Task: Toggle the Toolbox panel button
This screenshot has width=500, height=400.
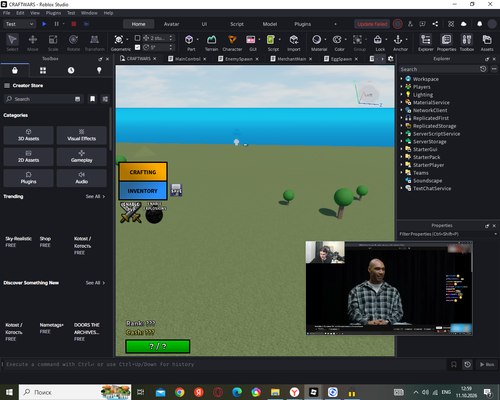Action: [467, 42]
